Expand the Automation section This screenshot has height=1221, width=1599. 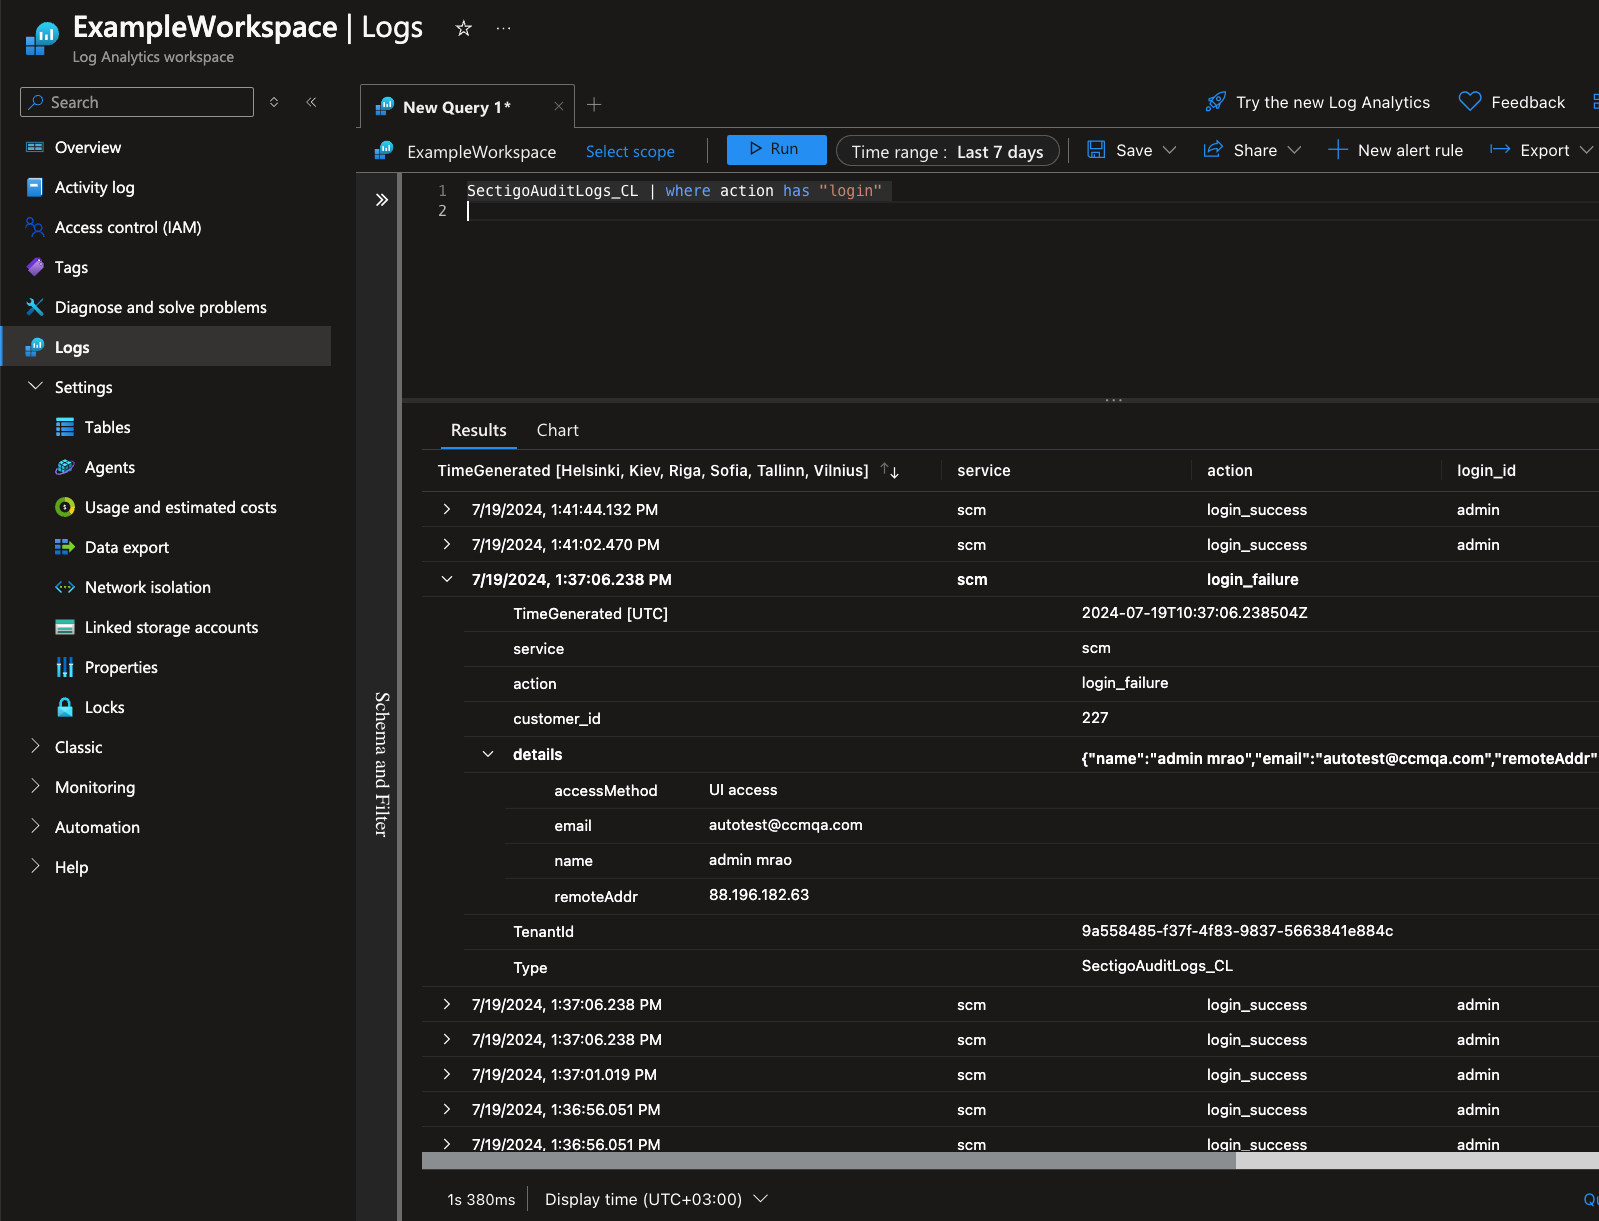(x=35, y=826)
